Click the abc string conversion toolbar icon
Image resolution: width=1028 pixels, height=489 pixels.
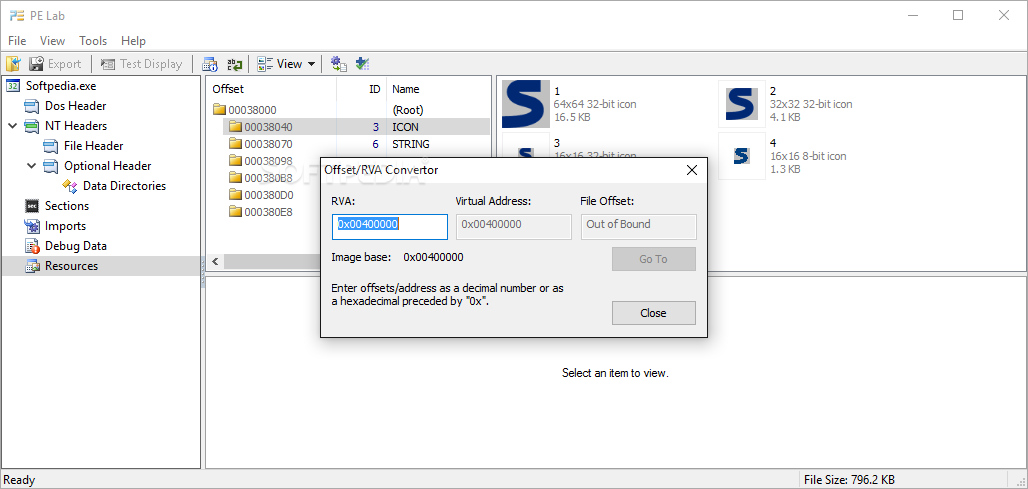[x=234, y=64]
